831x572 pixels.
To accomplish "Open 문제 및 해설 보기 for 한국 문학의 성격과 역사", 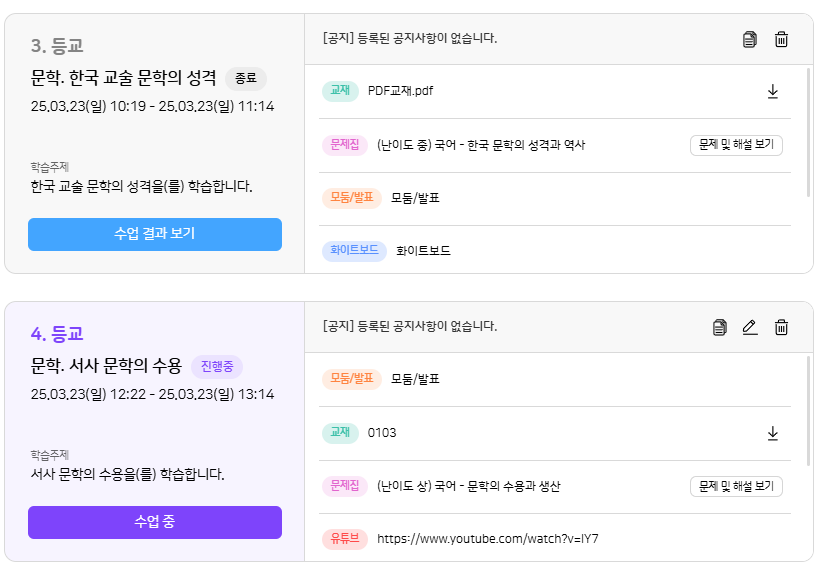I will click(736, 145).
